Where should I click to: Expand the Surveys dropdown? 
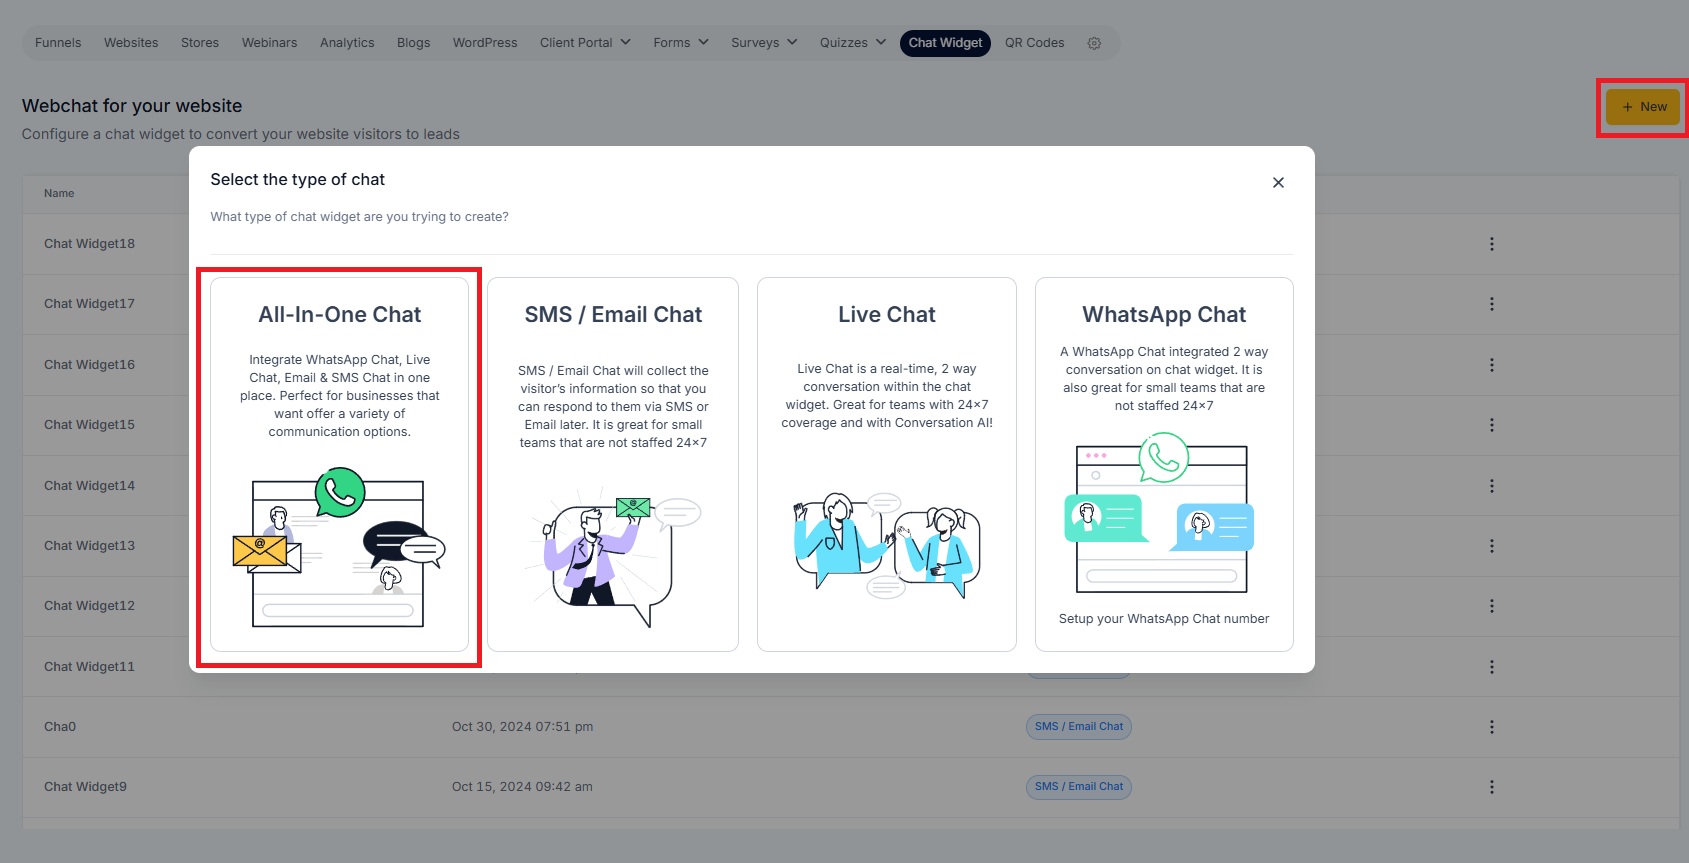(764, 43)
